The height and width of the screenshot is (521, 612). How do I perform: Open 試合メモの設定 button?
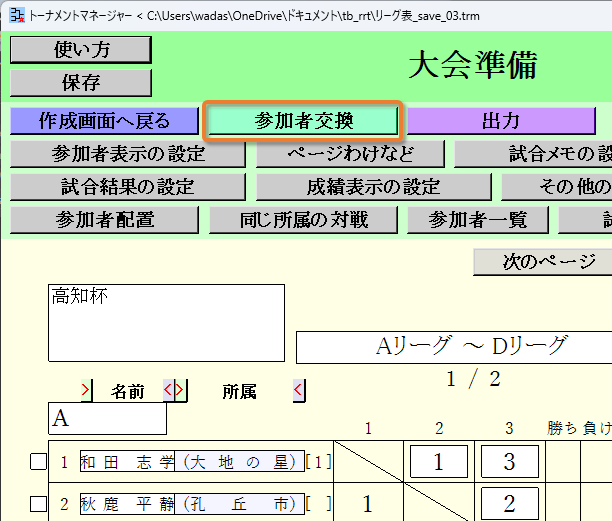pos(533,154)
